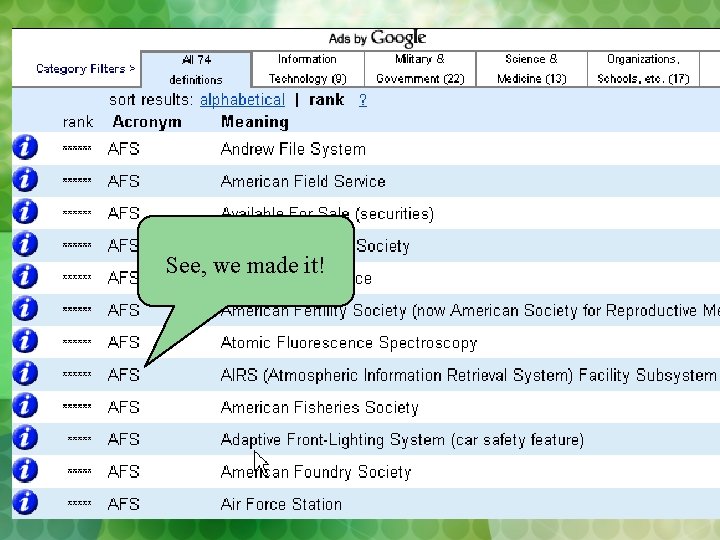Viewport: 720px width, 540px height.
Task: Select the All 74 definitions tab
Action: point(196,69)
